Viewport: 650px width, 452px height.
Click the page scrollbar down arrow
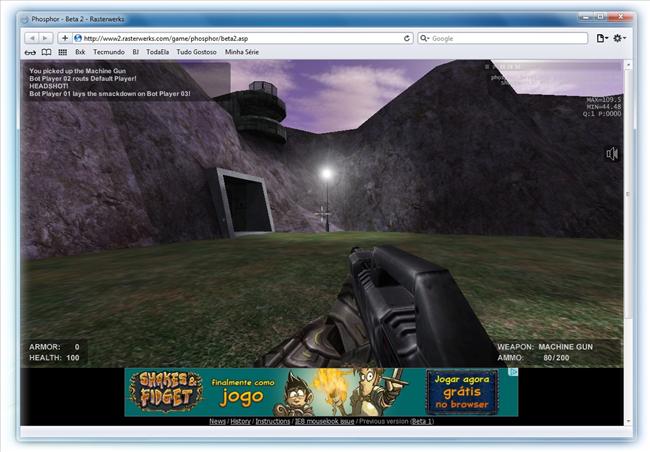click(x=628, y=421)
